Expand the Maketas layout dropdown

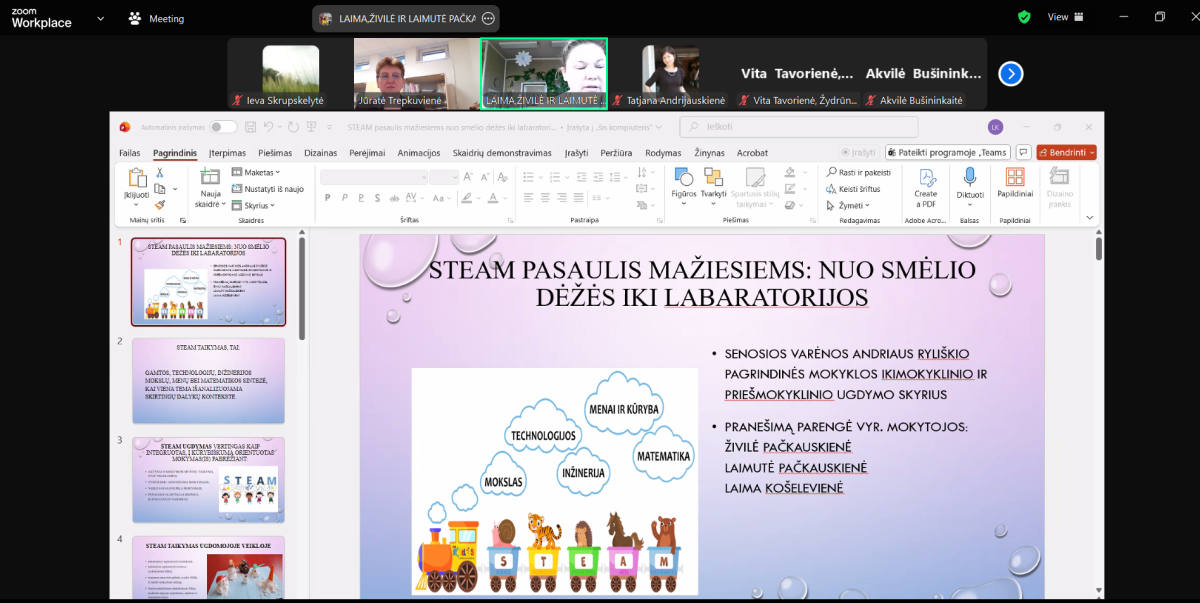[258, 172]
